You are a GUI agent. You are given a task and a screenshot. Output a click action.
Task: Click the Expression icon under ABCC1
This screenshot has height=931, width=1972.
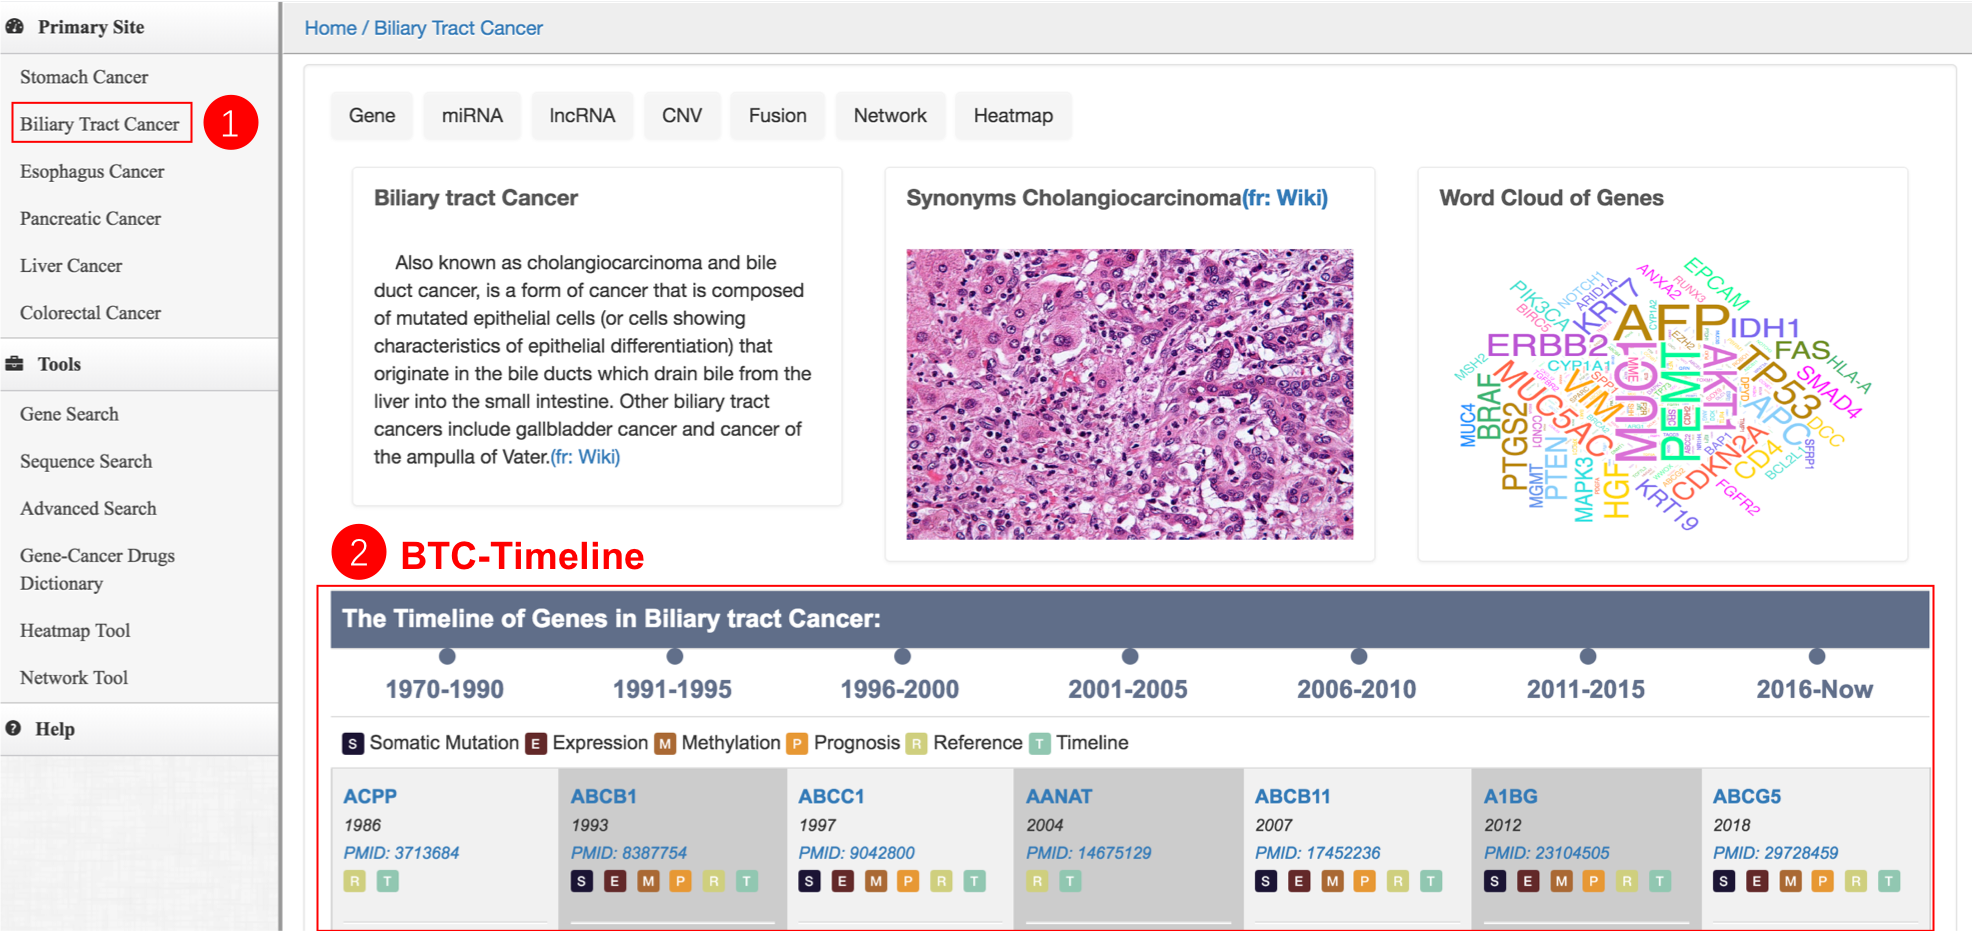coord(843,881)
